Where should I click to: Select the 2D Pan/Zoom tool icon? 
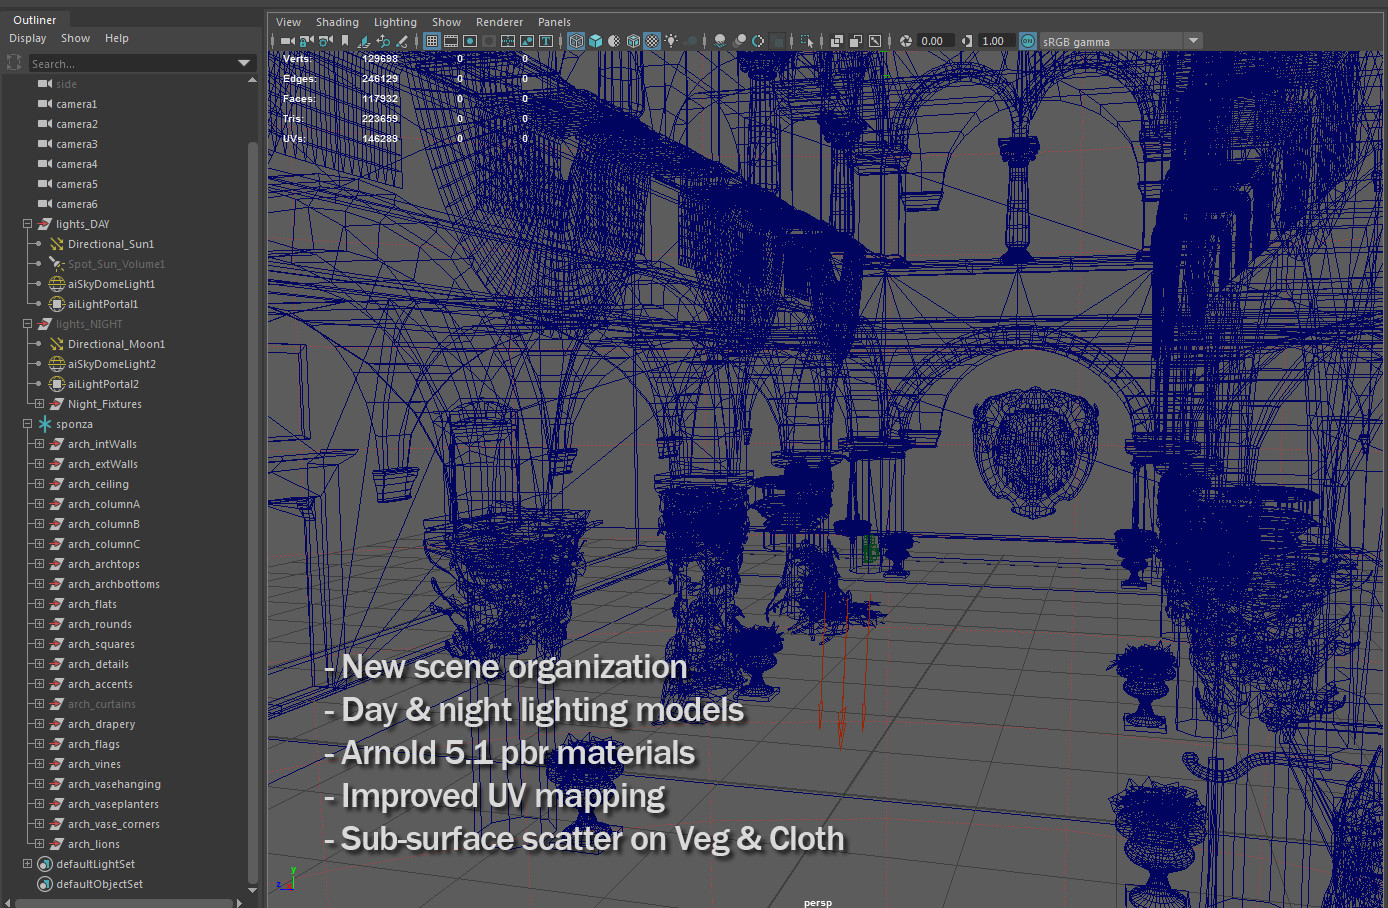(x=383, y=41)
